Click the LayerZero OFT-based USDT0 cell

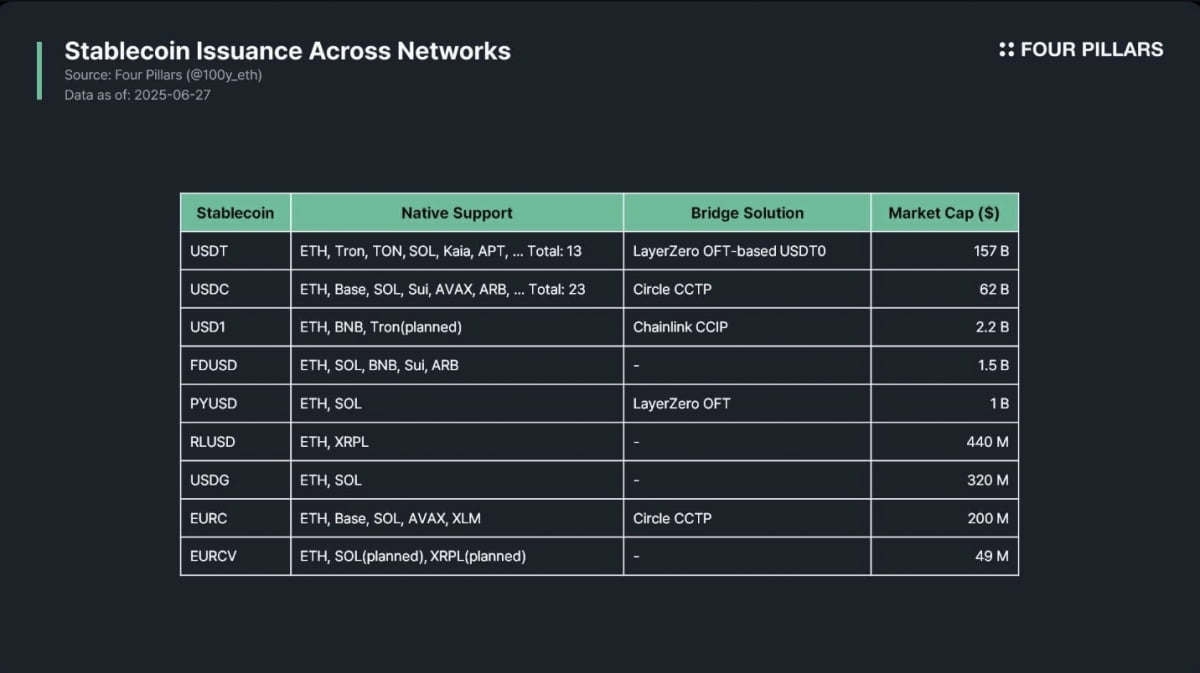729,251
